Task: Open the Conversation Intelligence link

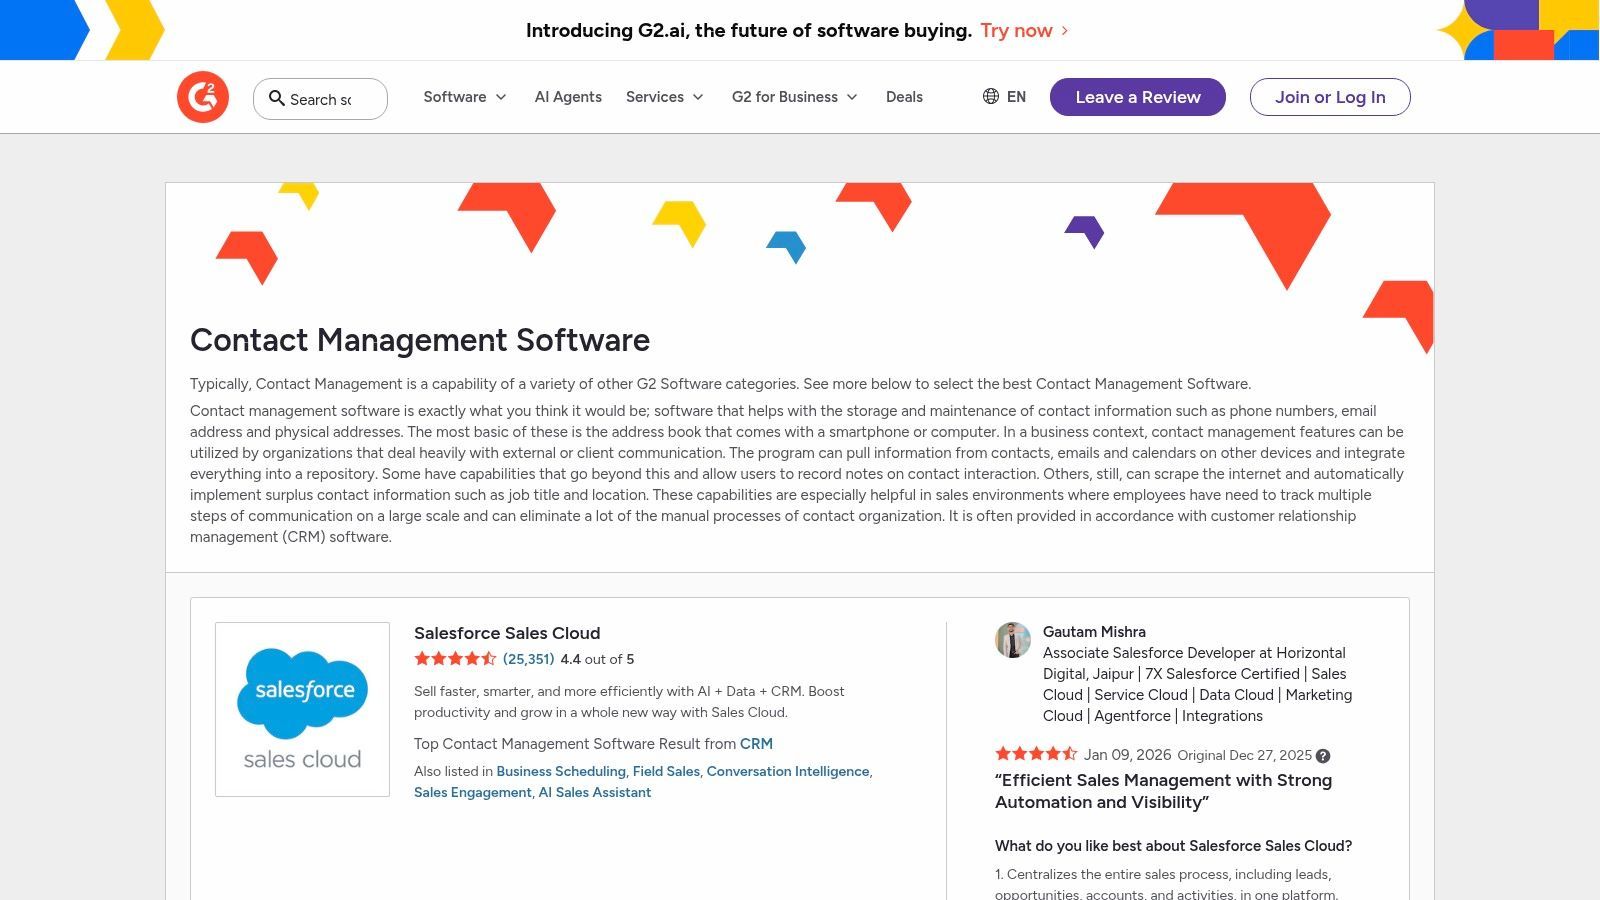Action: tap(788, 772)
